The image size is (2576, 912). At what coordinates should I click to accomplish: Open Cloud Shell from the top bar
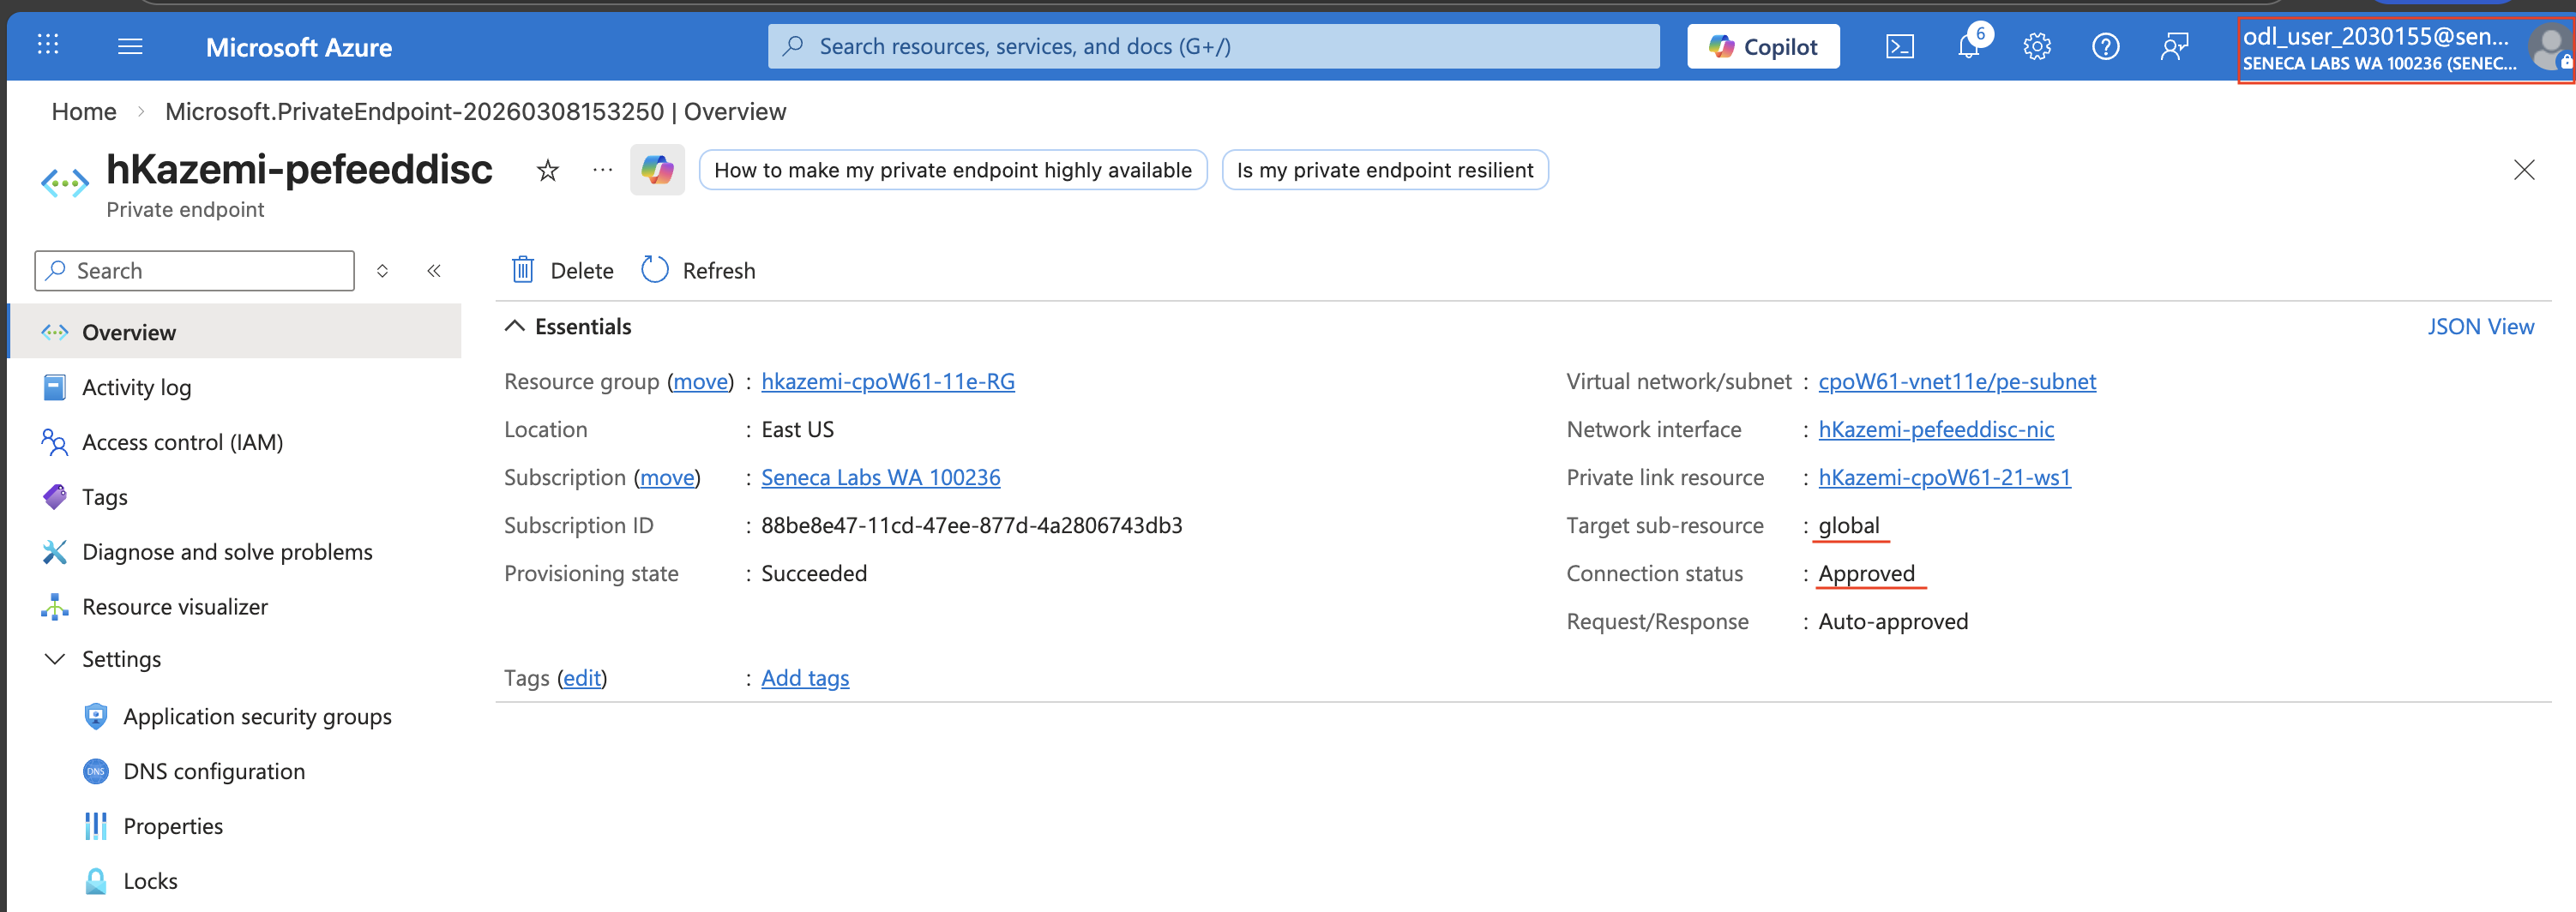tap(1899, 47)
